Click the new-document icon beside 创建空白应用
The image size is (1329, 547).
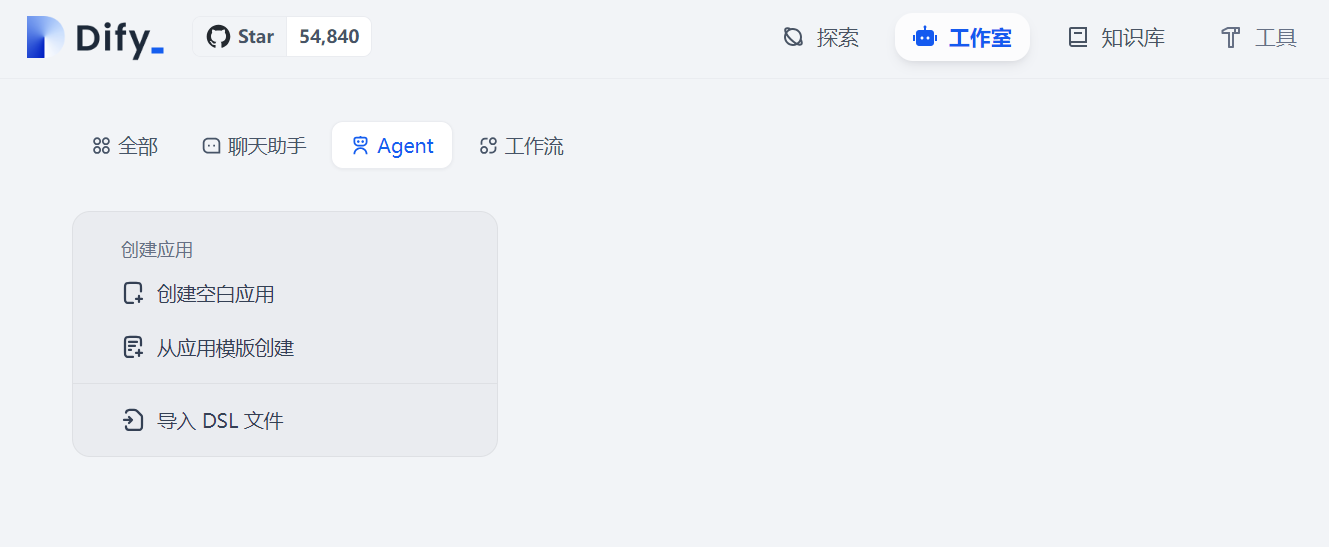point(133,294)
